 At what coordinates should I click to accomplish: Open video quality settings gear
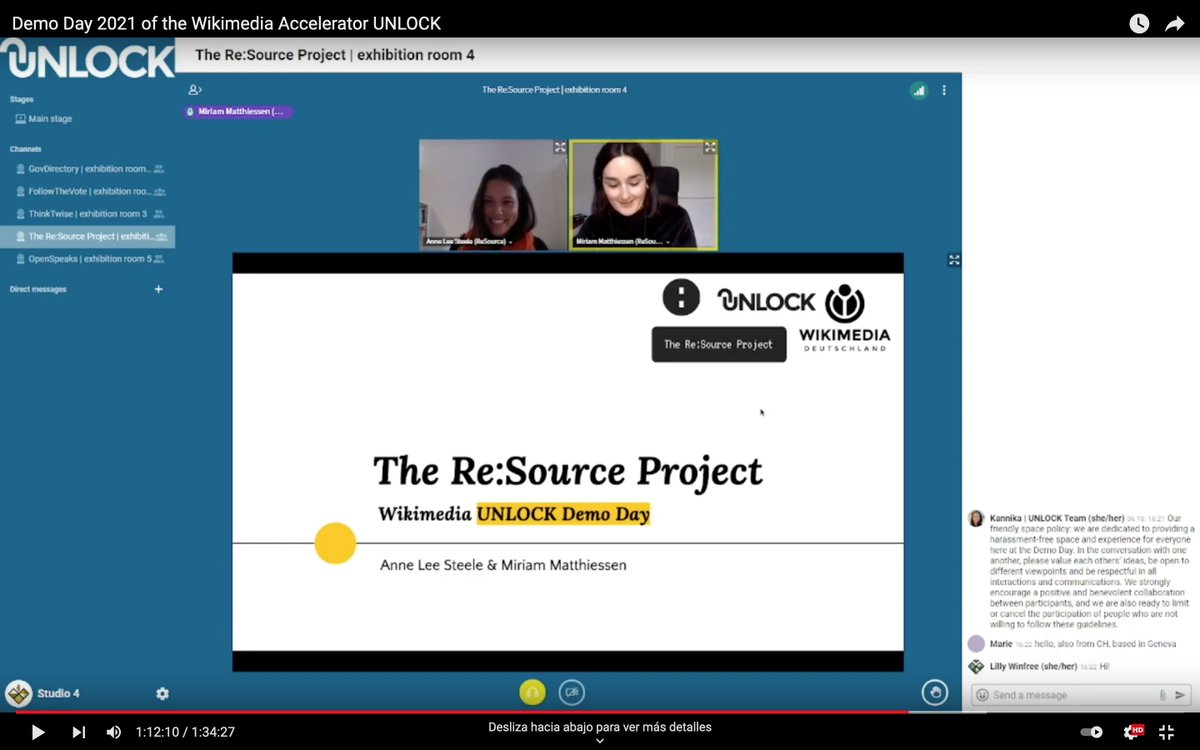tap(1133, 732)
